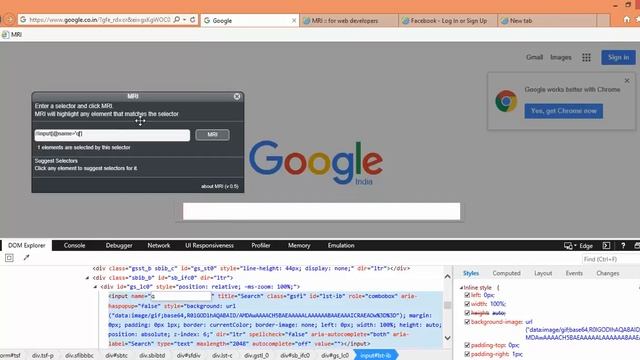Open the Gmail link
Viewport: 640px width, 360px height.
point(534,57)
